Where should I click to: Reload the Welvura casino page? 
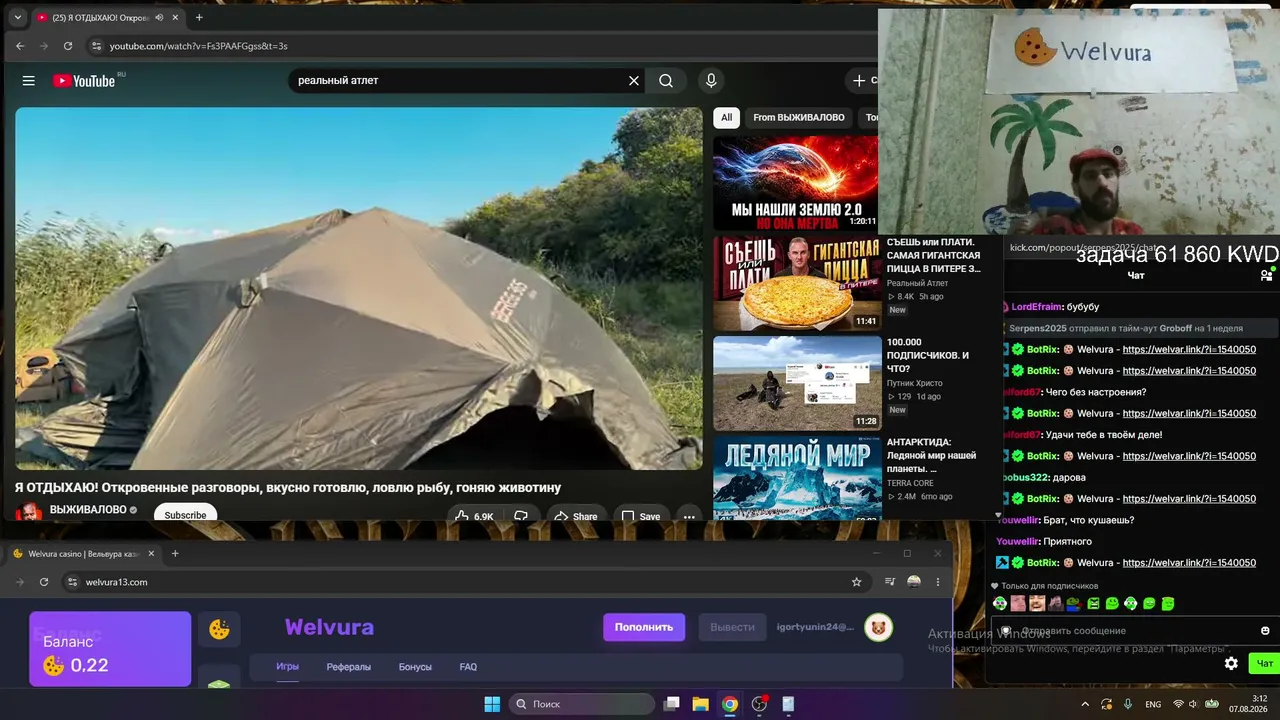(44, 582)
